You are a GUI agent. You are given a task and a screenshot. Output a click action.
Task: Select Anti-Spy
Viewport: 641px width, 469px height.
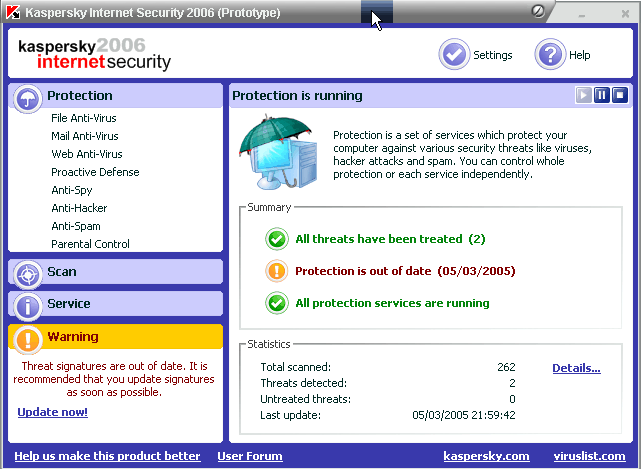[72, 190]
